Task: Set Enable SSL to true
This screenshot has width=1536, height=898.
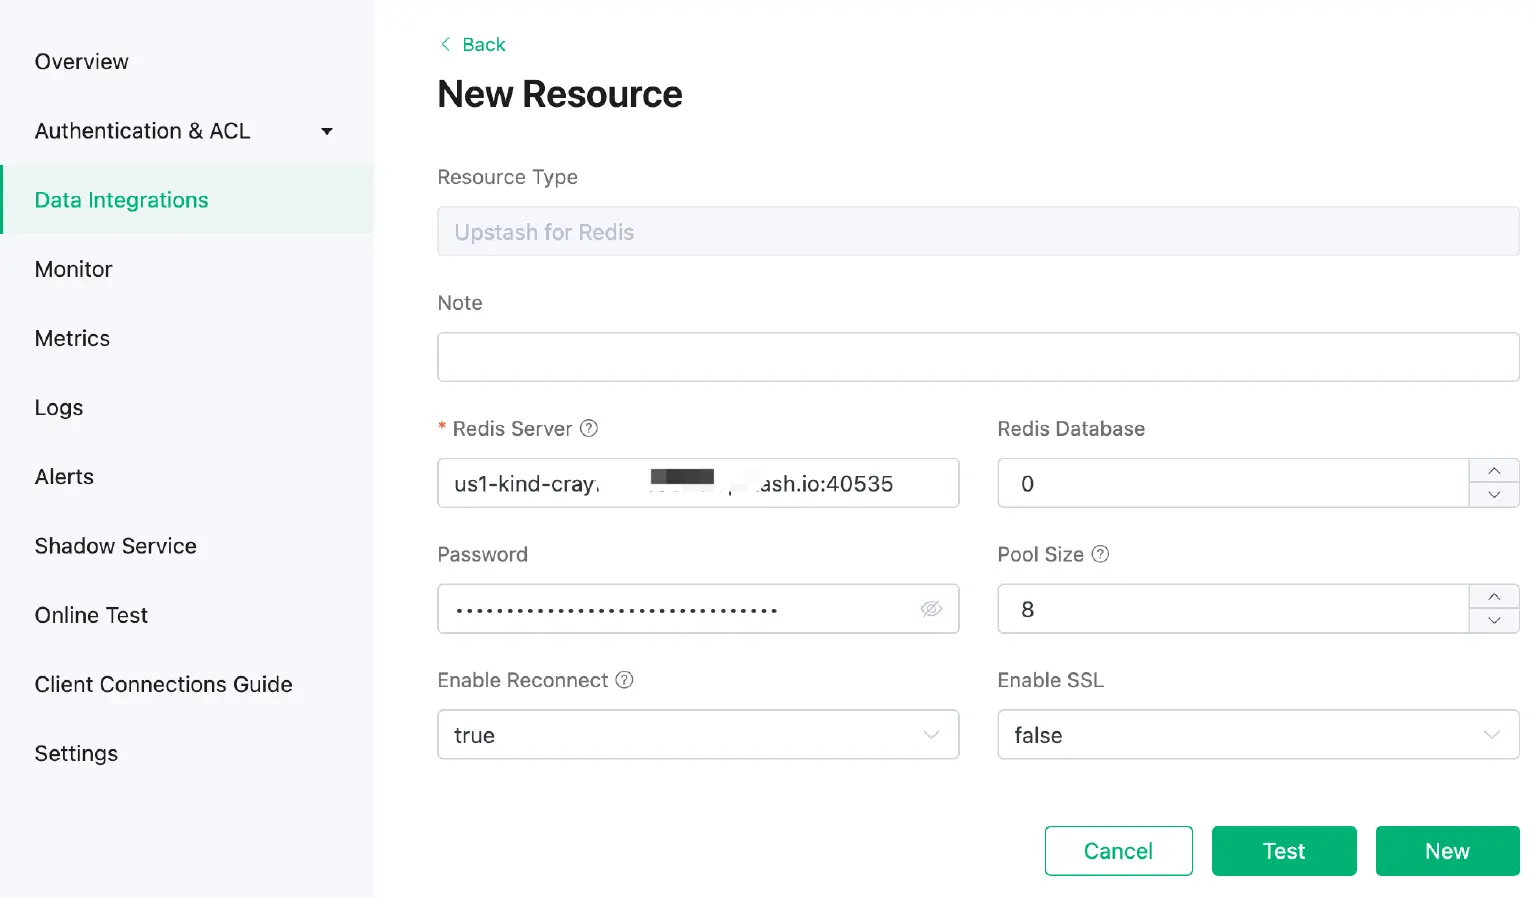Action: click(1256, 735)
